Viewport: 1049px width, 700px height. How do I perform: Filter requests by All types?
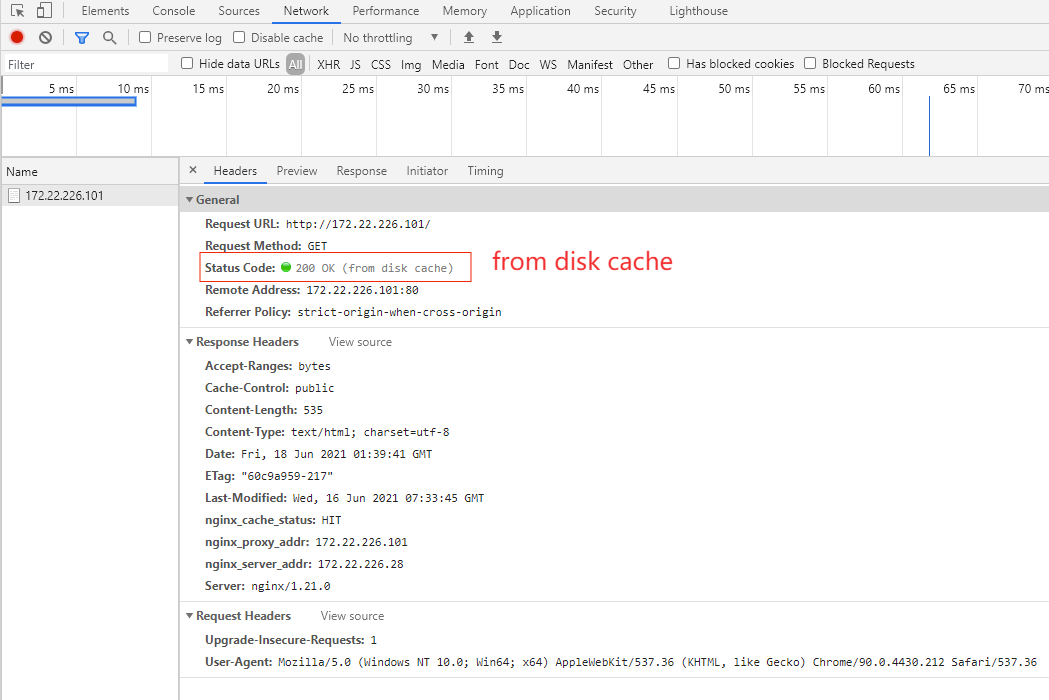coord(295,64)
